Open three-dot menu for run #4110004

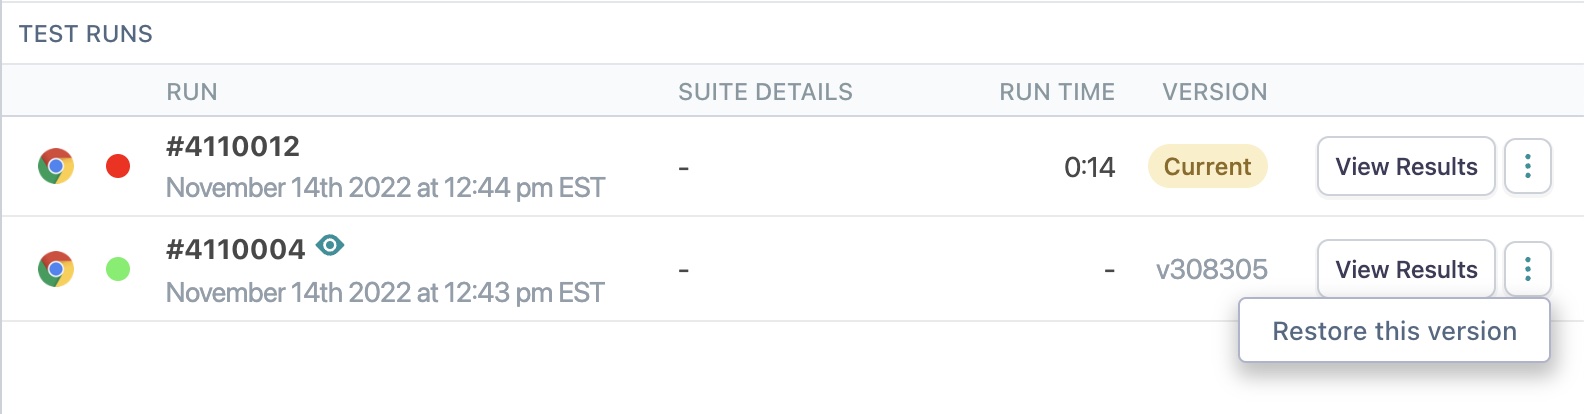point(1527,269)
